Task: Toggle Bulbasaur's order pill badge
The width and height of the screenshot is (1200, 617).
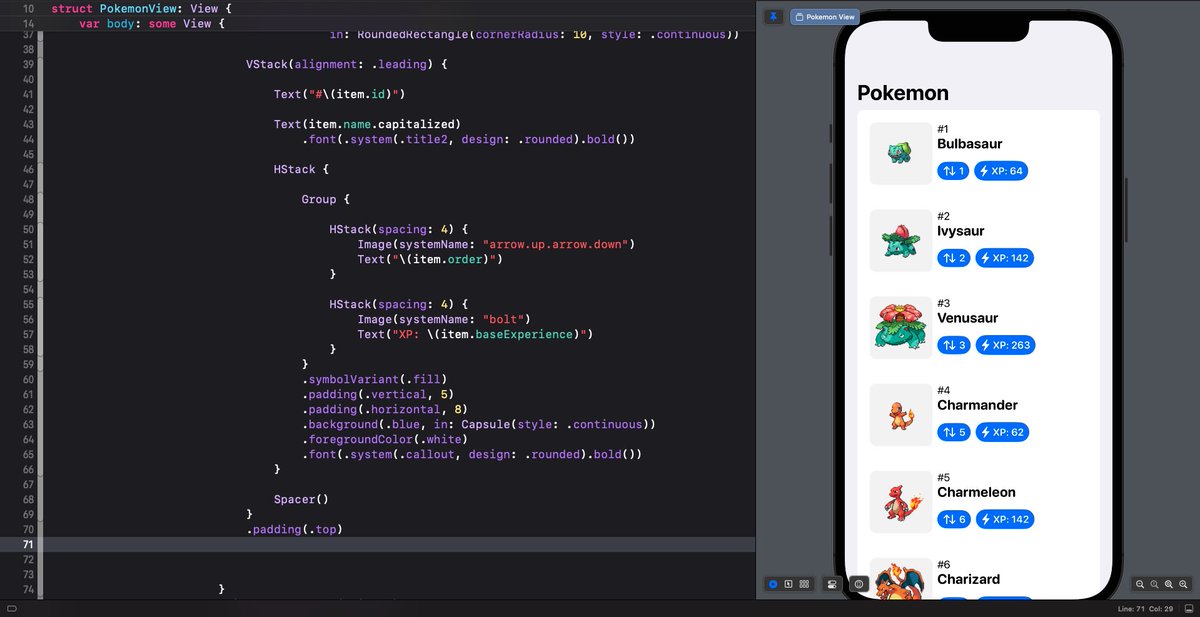Action: pos(953,170)
